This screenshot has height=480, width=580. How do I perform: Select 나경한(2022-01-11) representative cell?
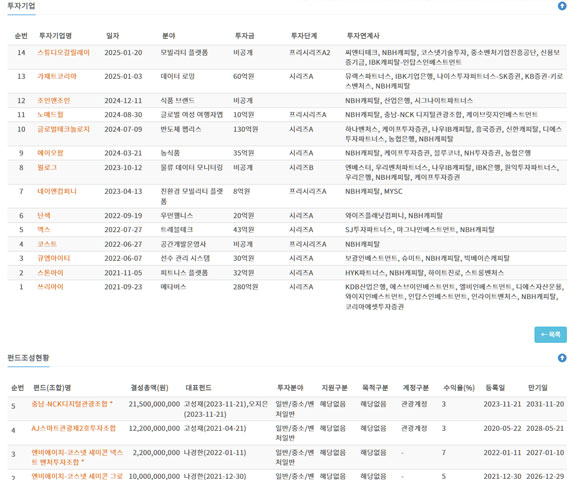pos(215,453)
